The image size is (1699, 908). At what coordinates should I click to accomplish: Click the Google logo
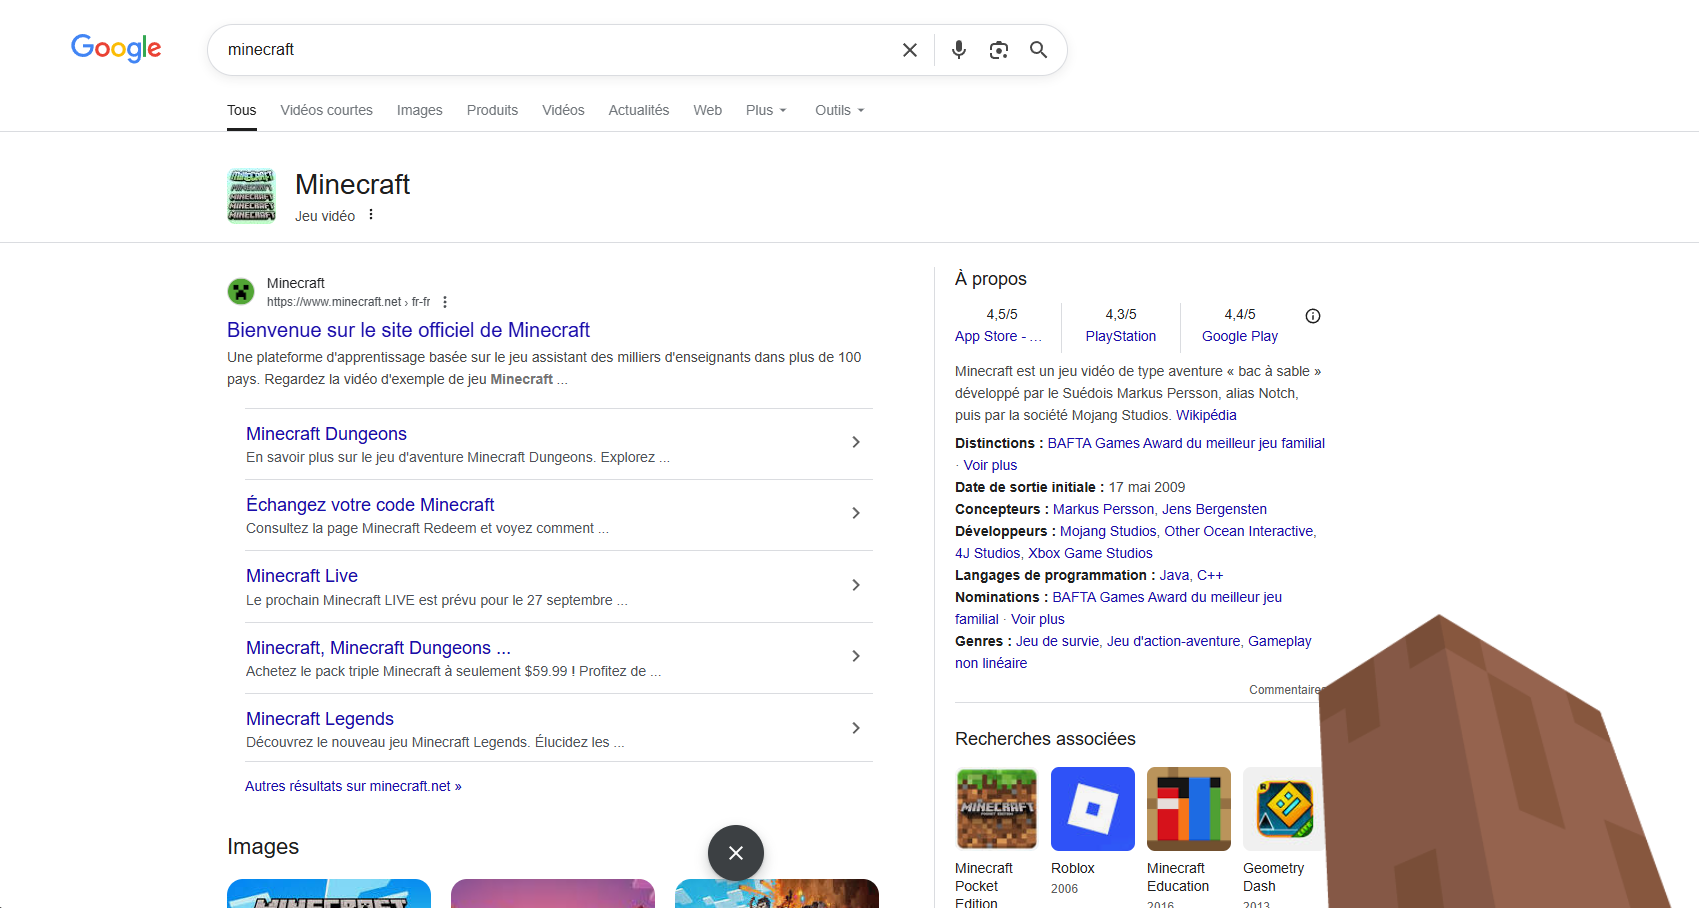(116, 48)
